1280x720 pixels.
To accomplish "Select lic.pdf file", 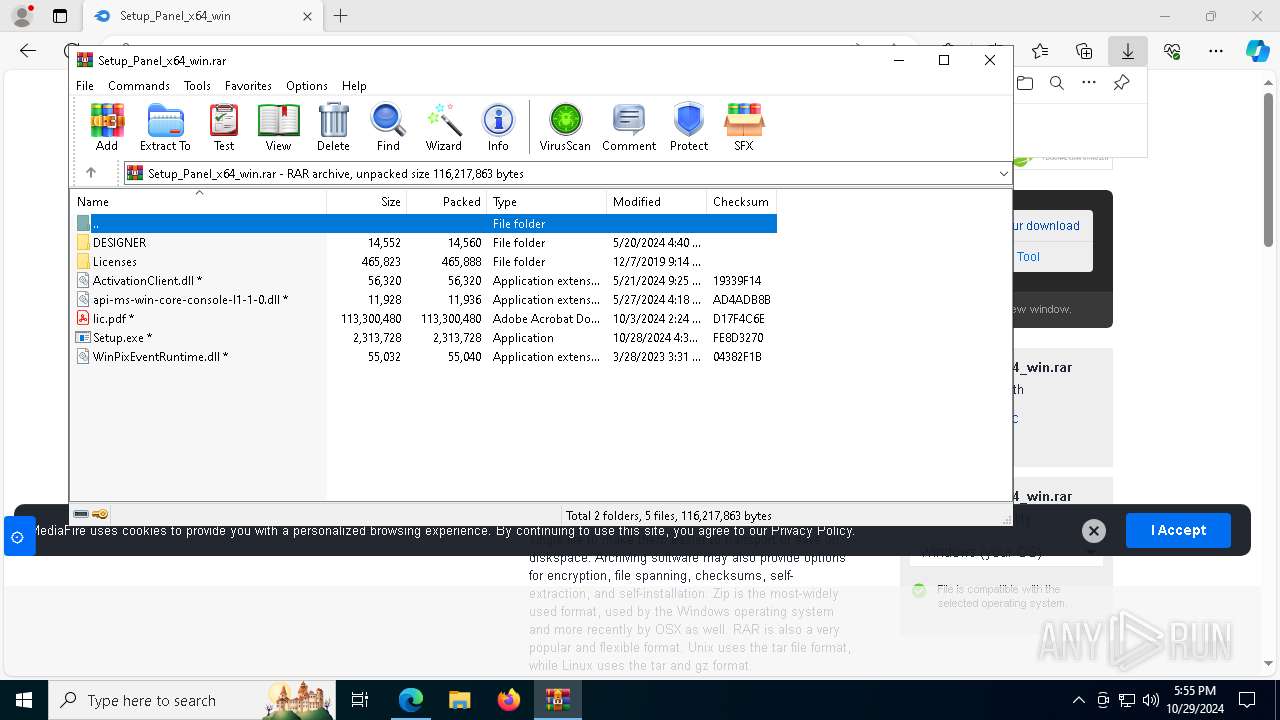I will coord(424,319).
